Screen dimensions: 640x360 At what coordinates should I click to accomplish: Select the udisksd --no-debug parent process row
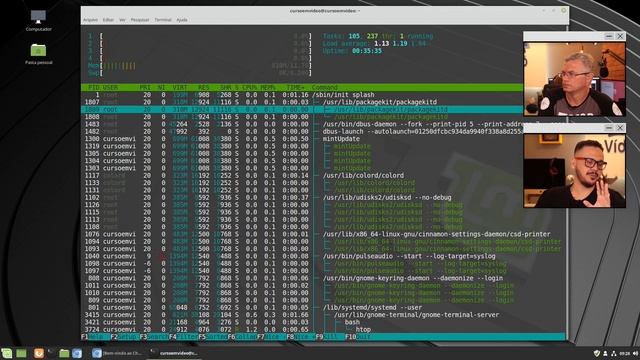(302, 198)
